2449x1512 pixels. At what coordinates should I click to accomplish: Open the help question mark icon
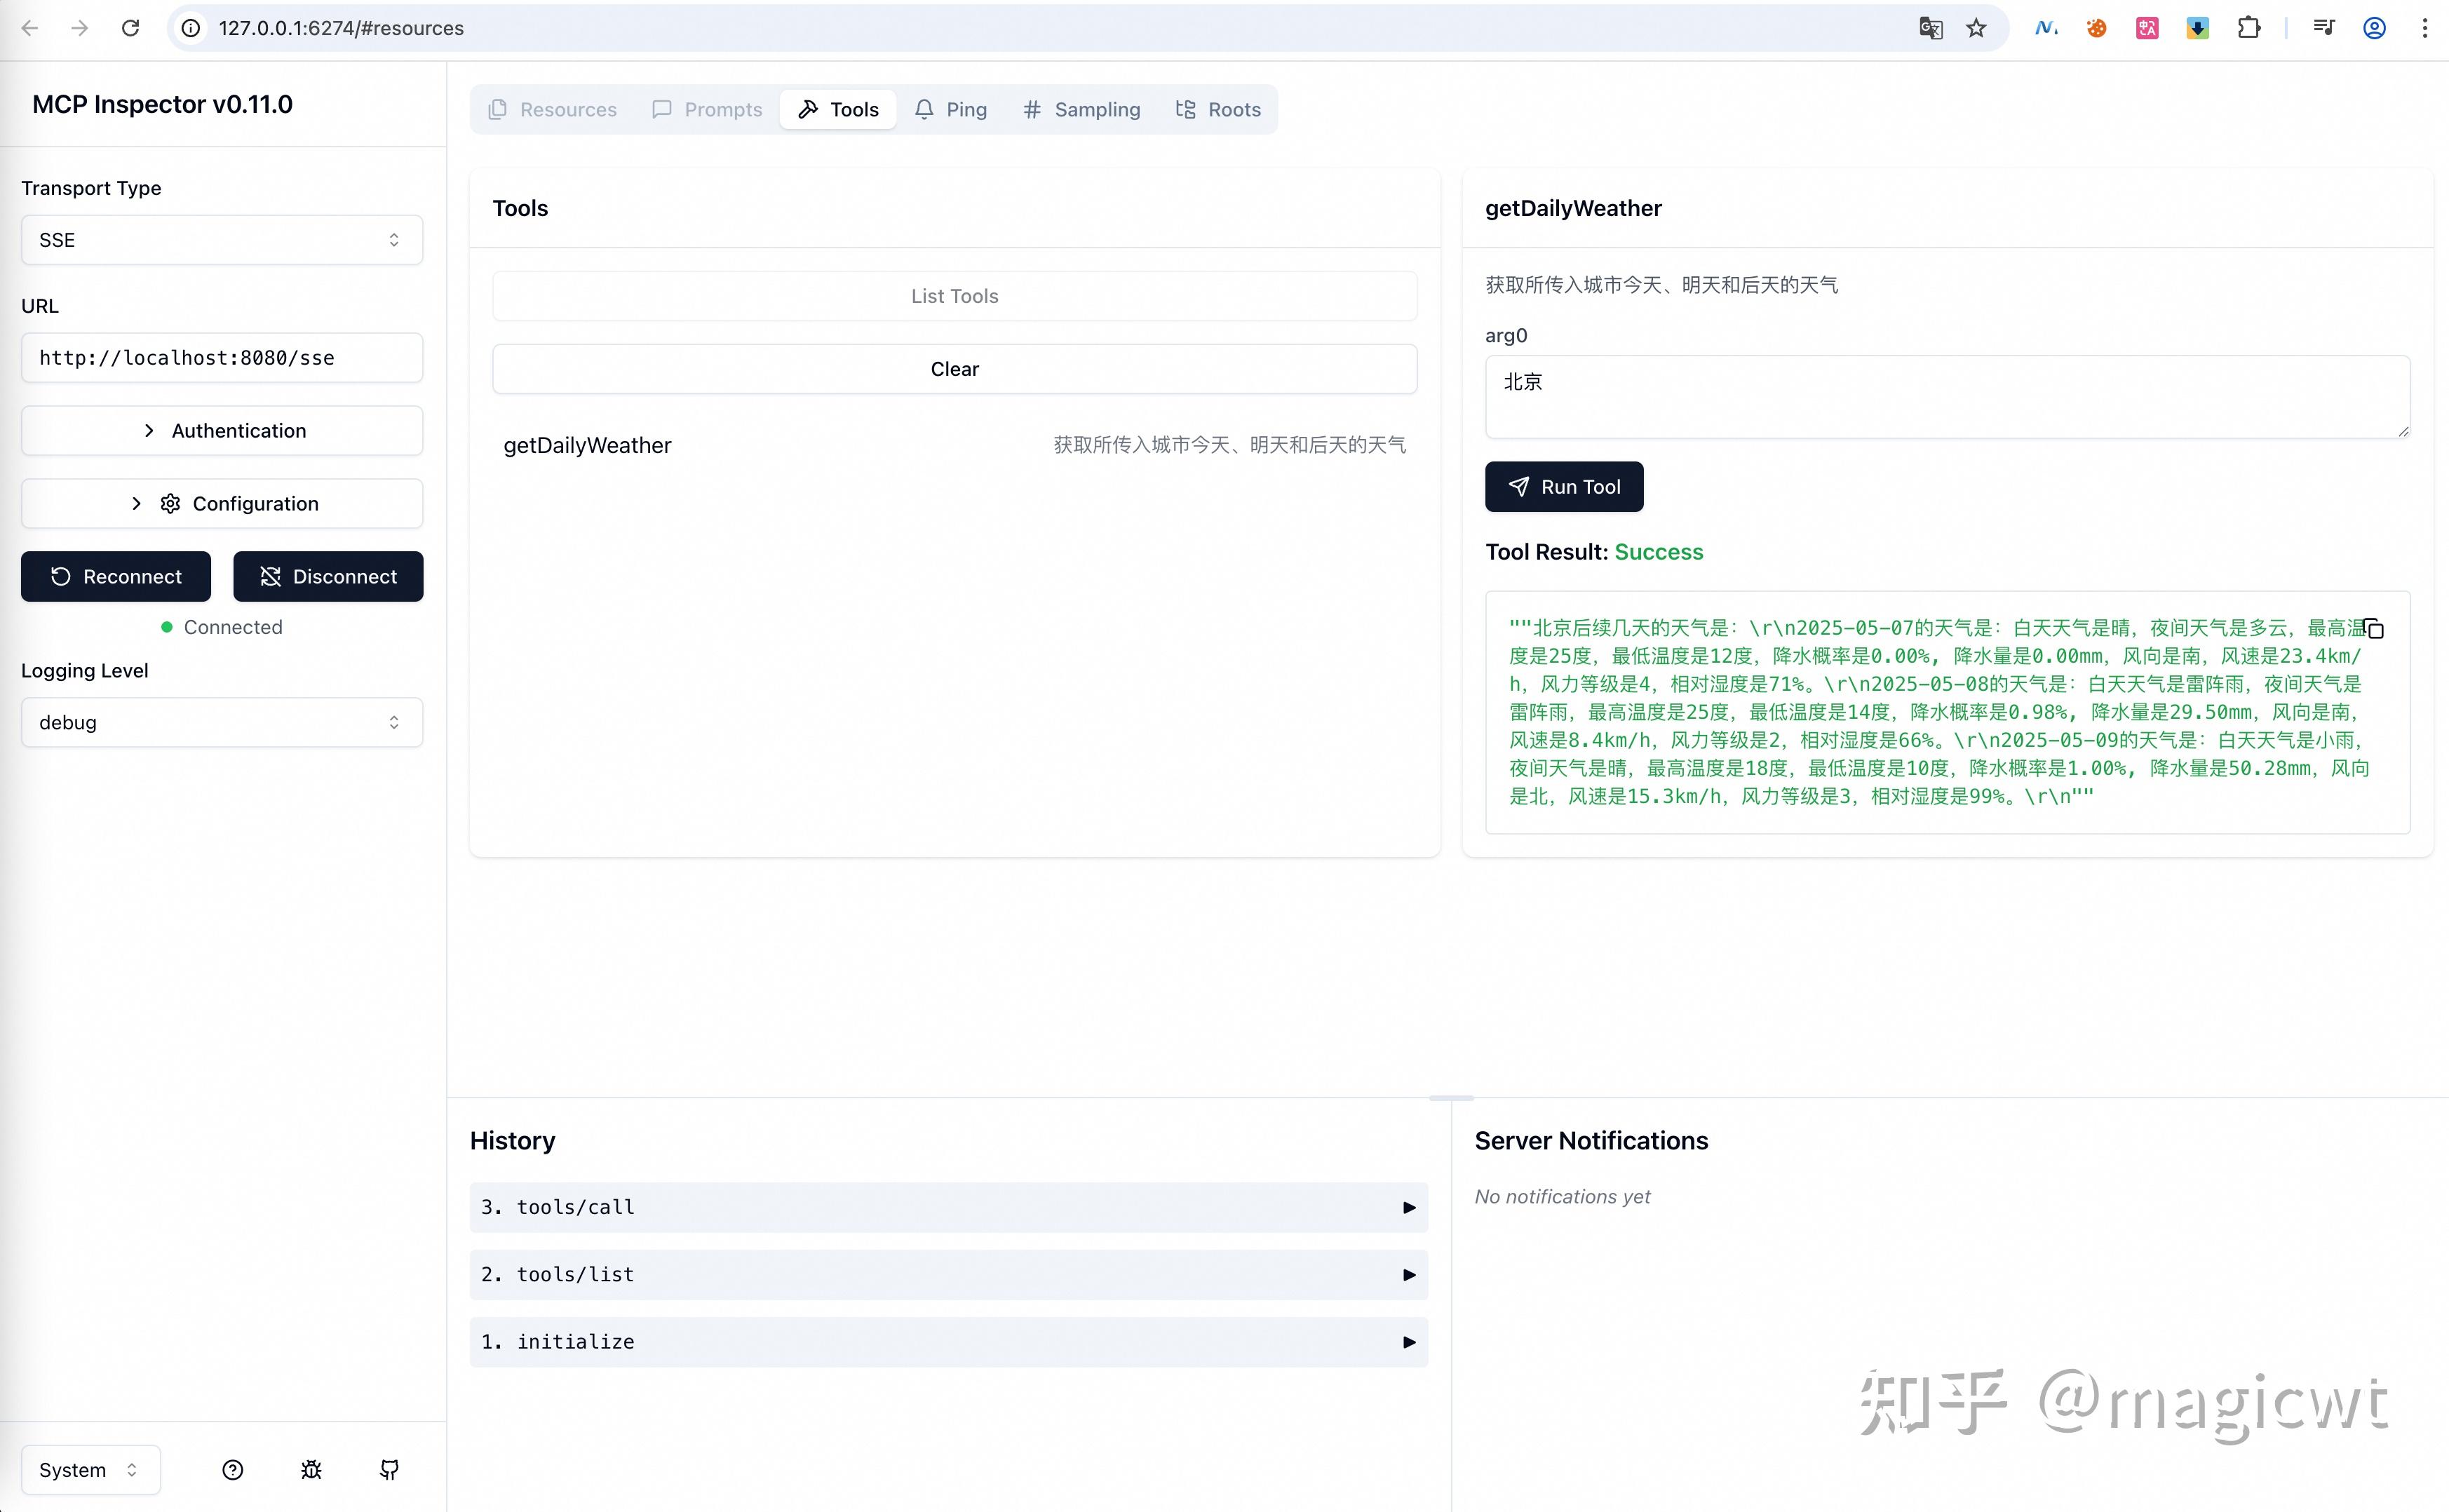tap(233, 1470)
